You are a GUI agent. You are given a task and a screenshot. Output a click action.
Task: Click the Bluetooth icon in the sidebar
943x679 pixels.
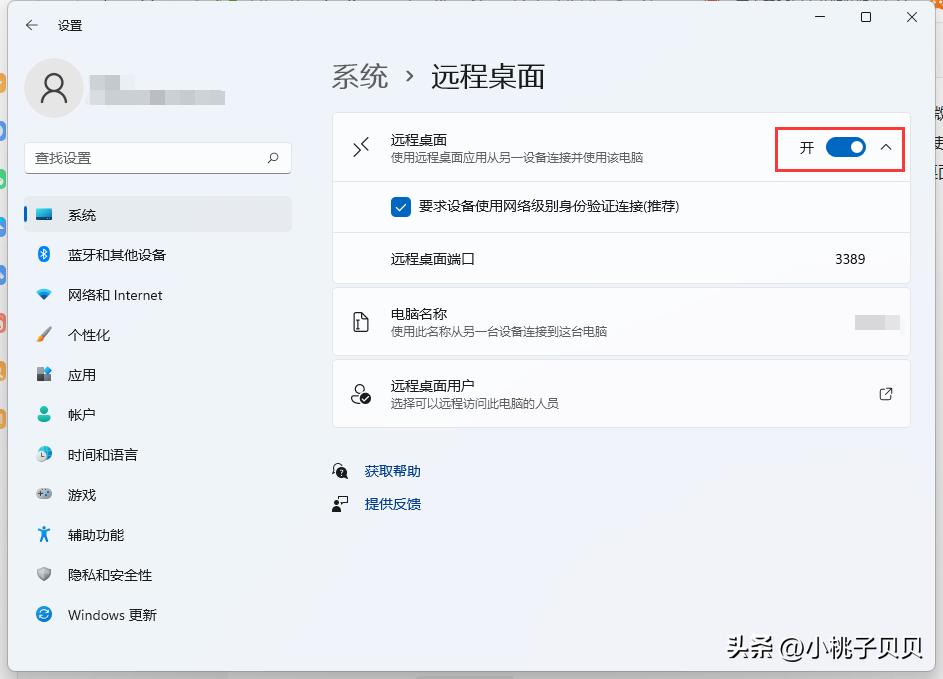(42, 255)
